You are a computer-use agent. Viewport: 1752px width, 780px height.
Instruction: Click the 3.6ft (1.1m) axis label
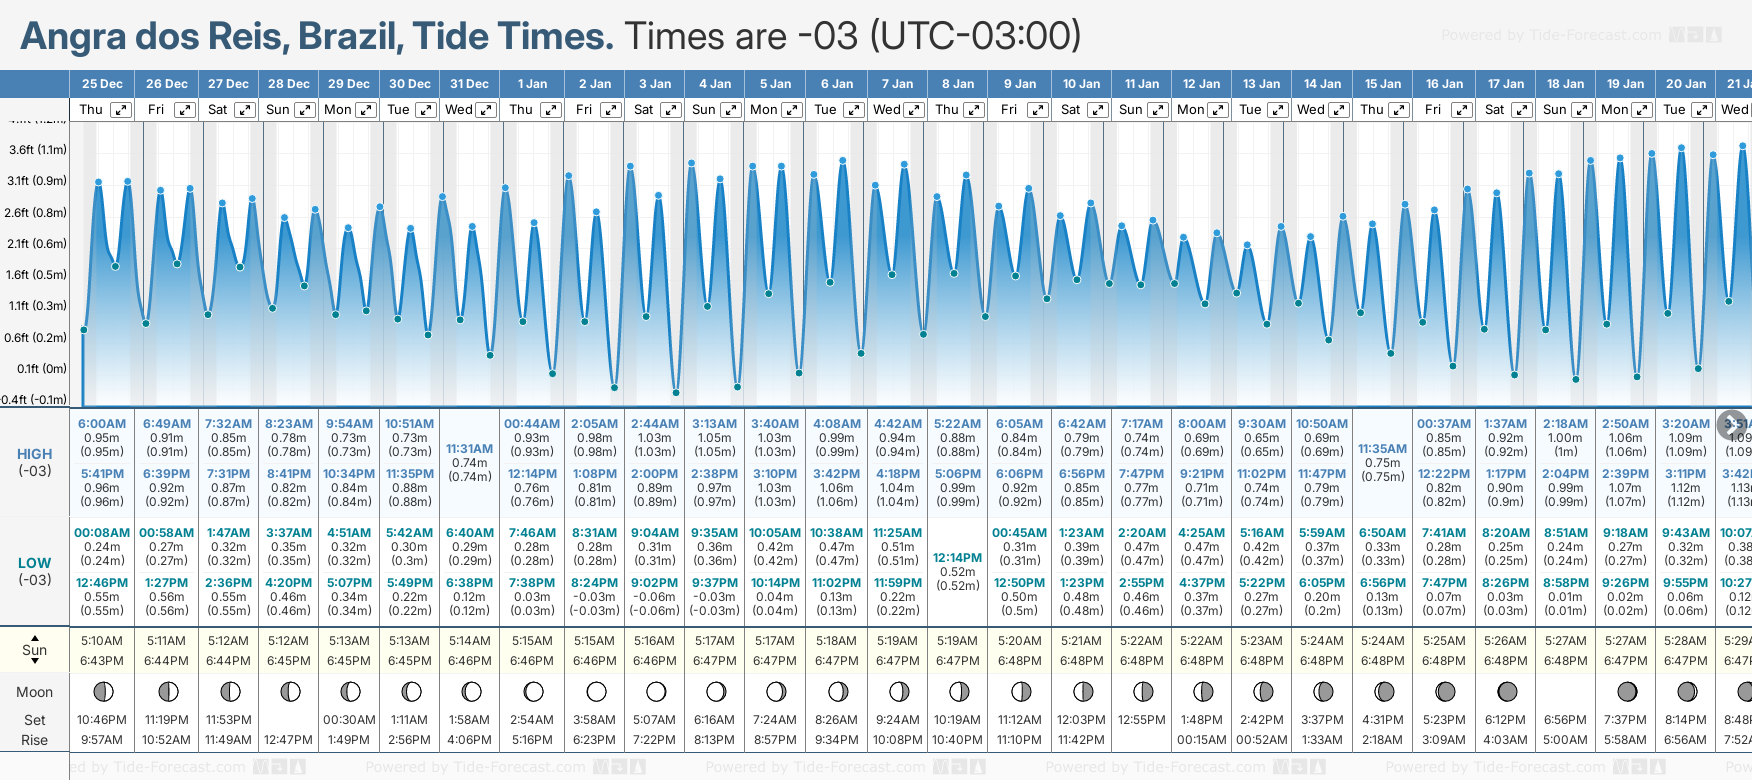tap(38, 150)
